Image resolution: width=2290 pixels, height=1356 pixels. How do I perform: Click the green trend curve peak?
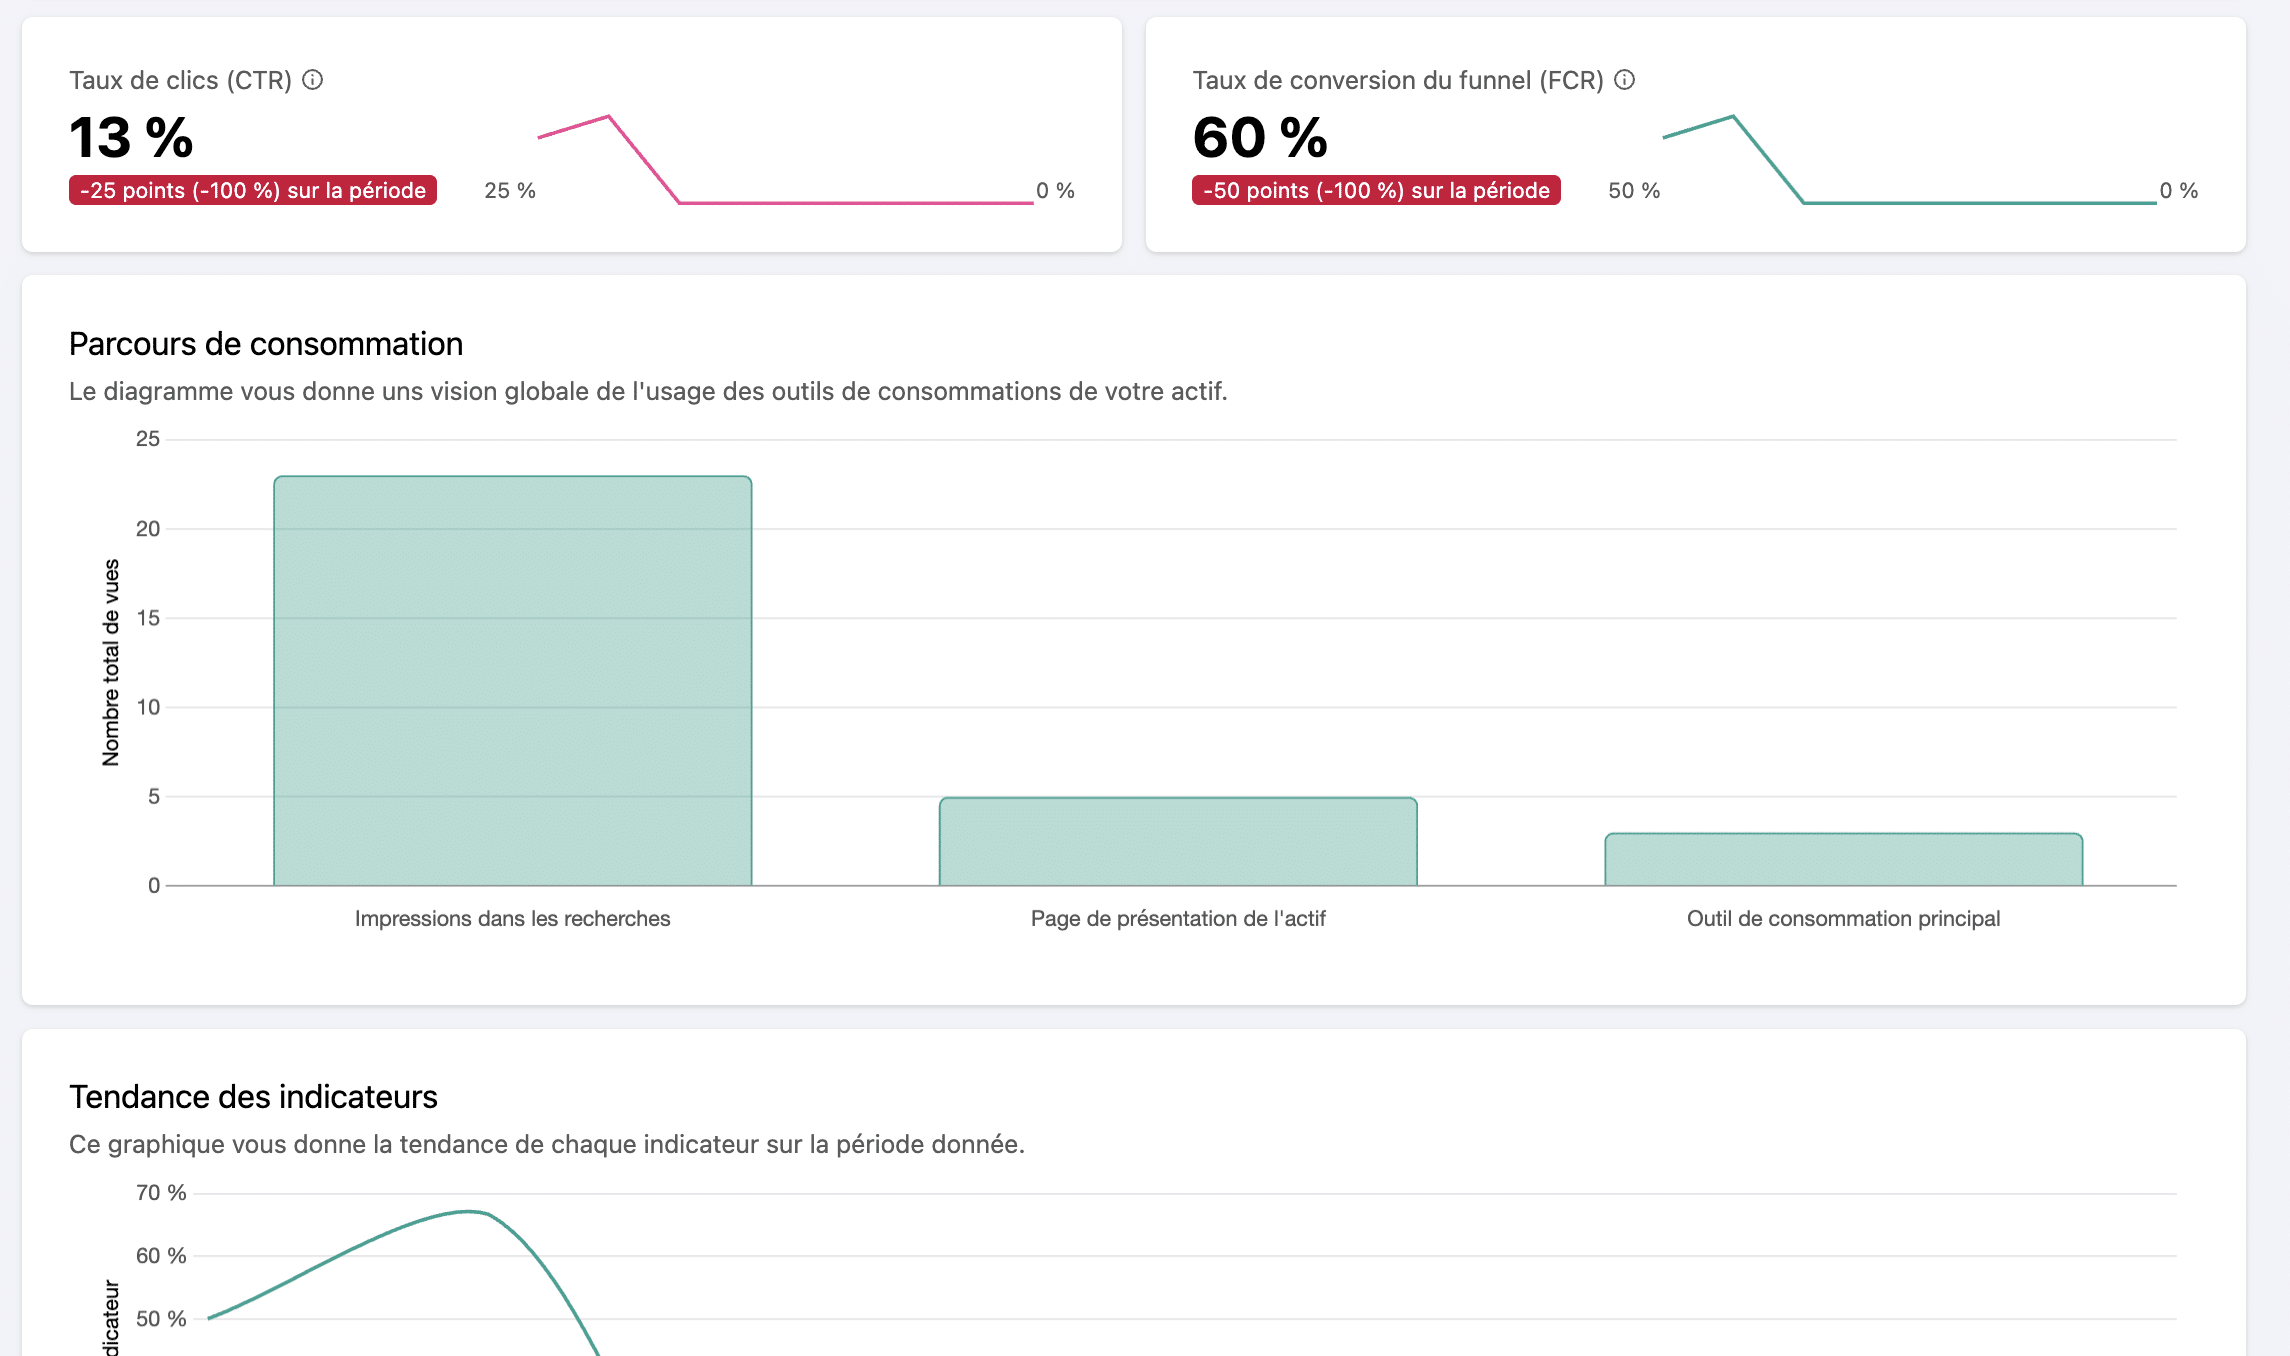click(x=468, y=1212)
